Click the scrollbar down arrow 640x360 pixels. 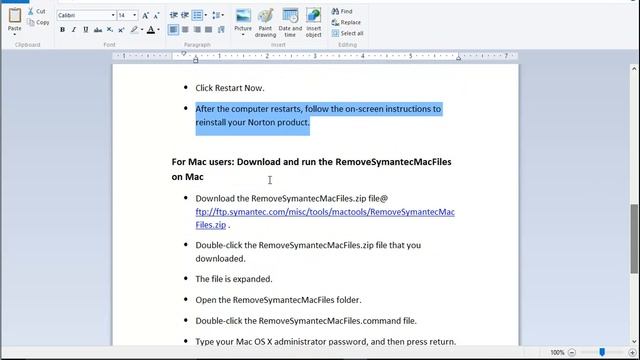634,342
